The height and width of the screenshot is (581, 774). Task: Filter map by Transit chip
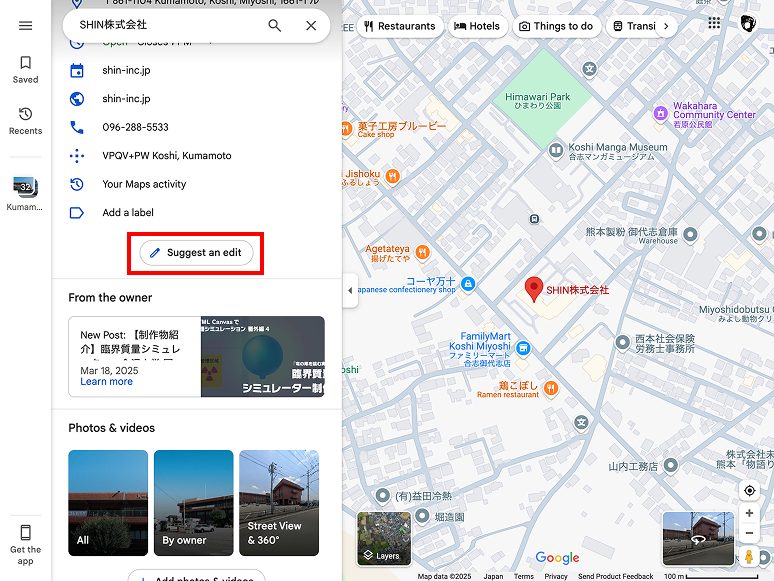coord(634,26)
